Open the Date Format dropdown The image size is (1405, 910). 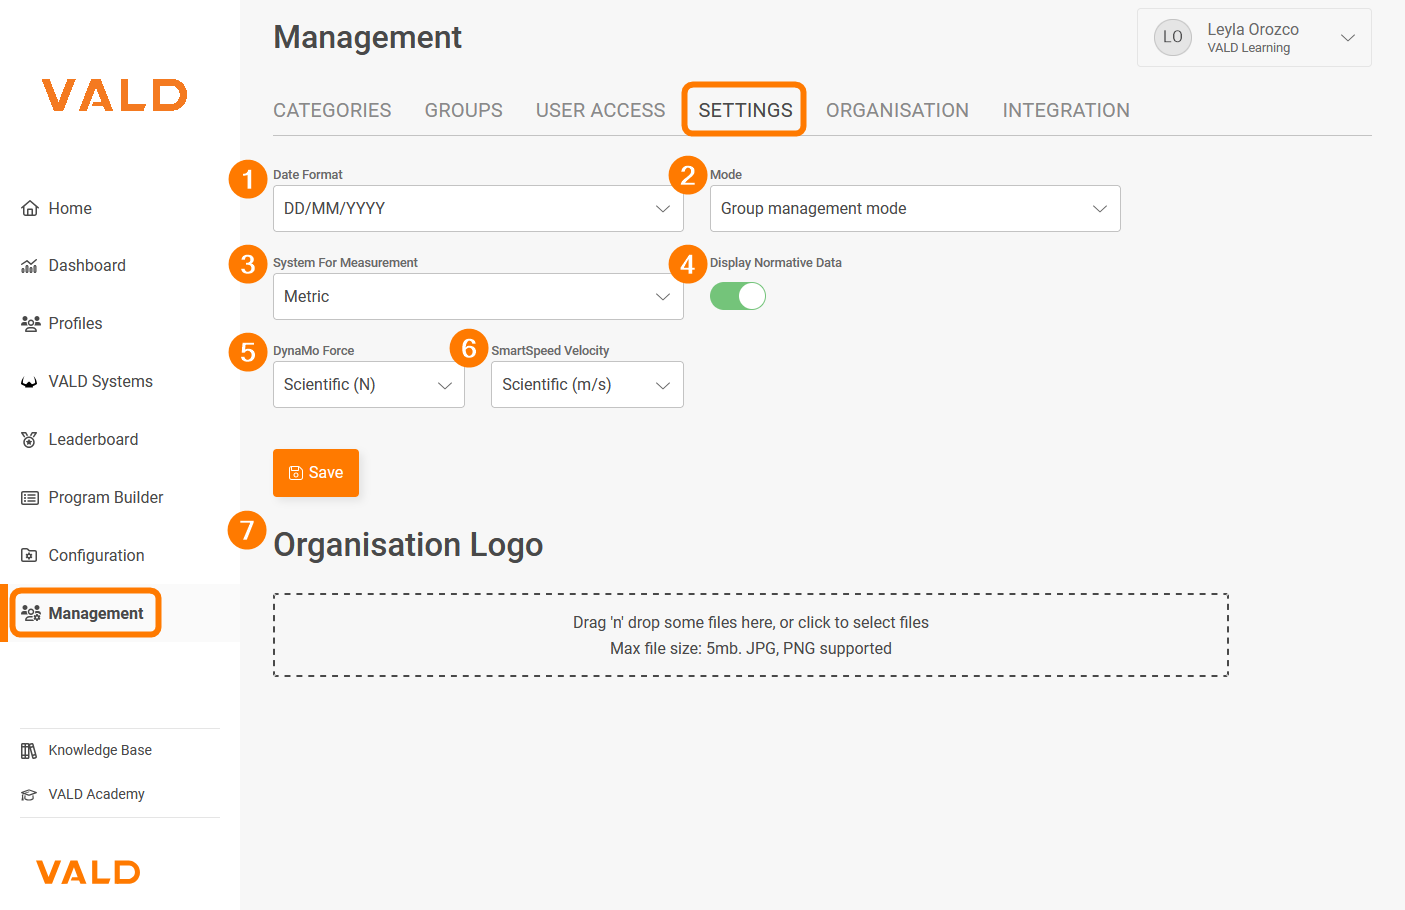[478, 208]
